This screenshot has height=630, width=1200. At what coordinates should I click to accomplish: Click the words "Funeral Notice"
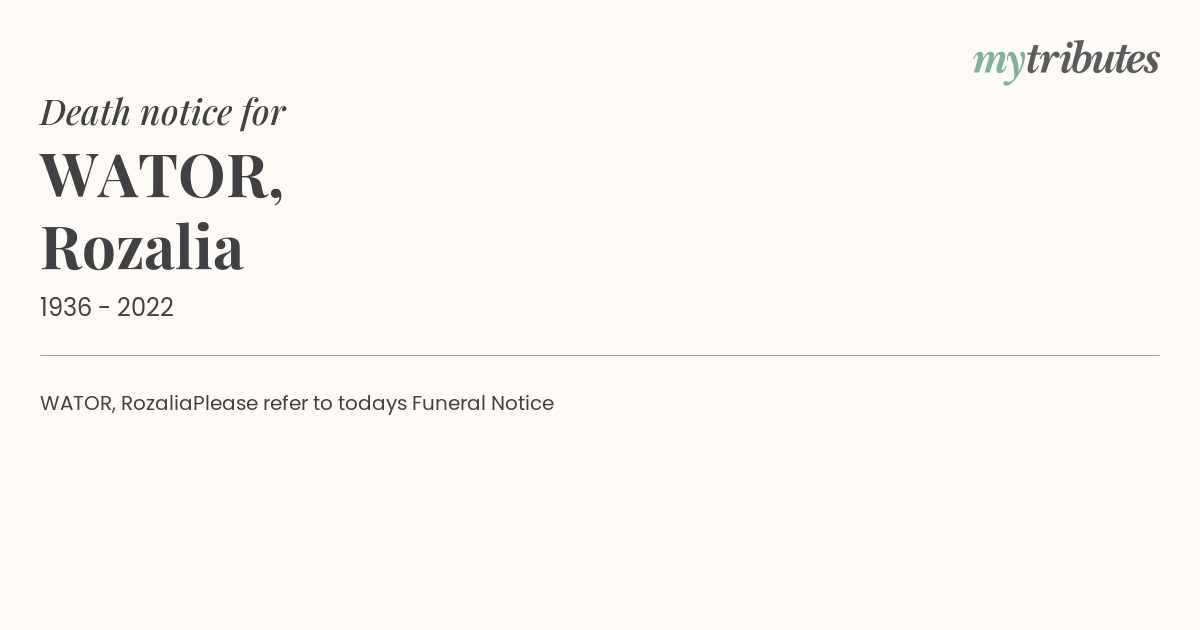(x=483, y=403)
